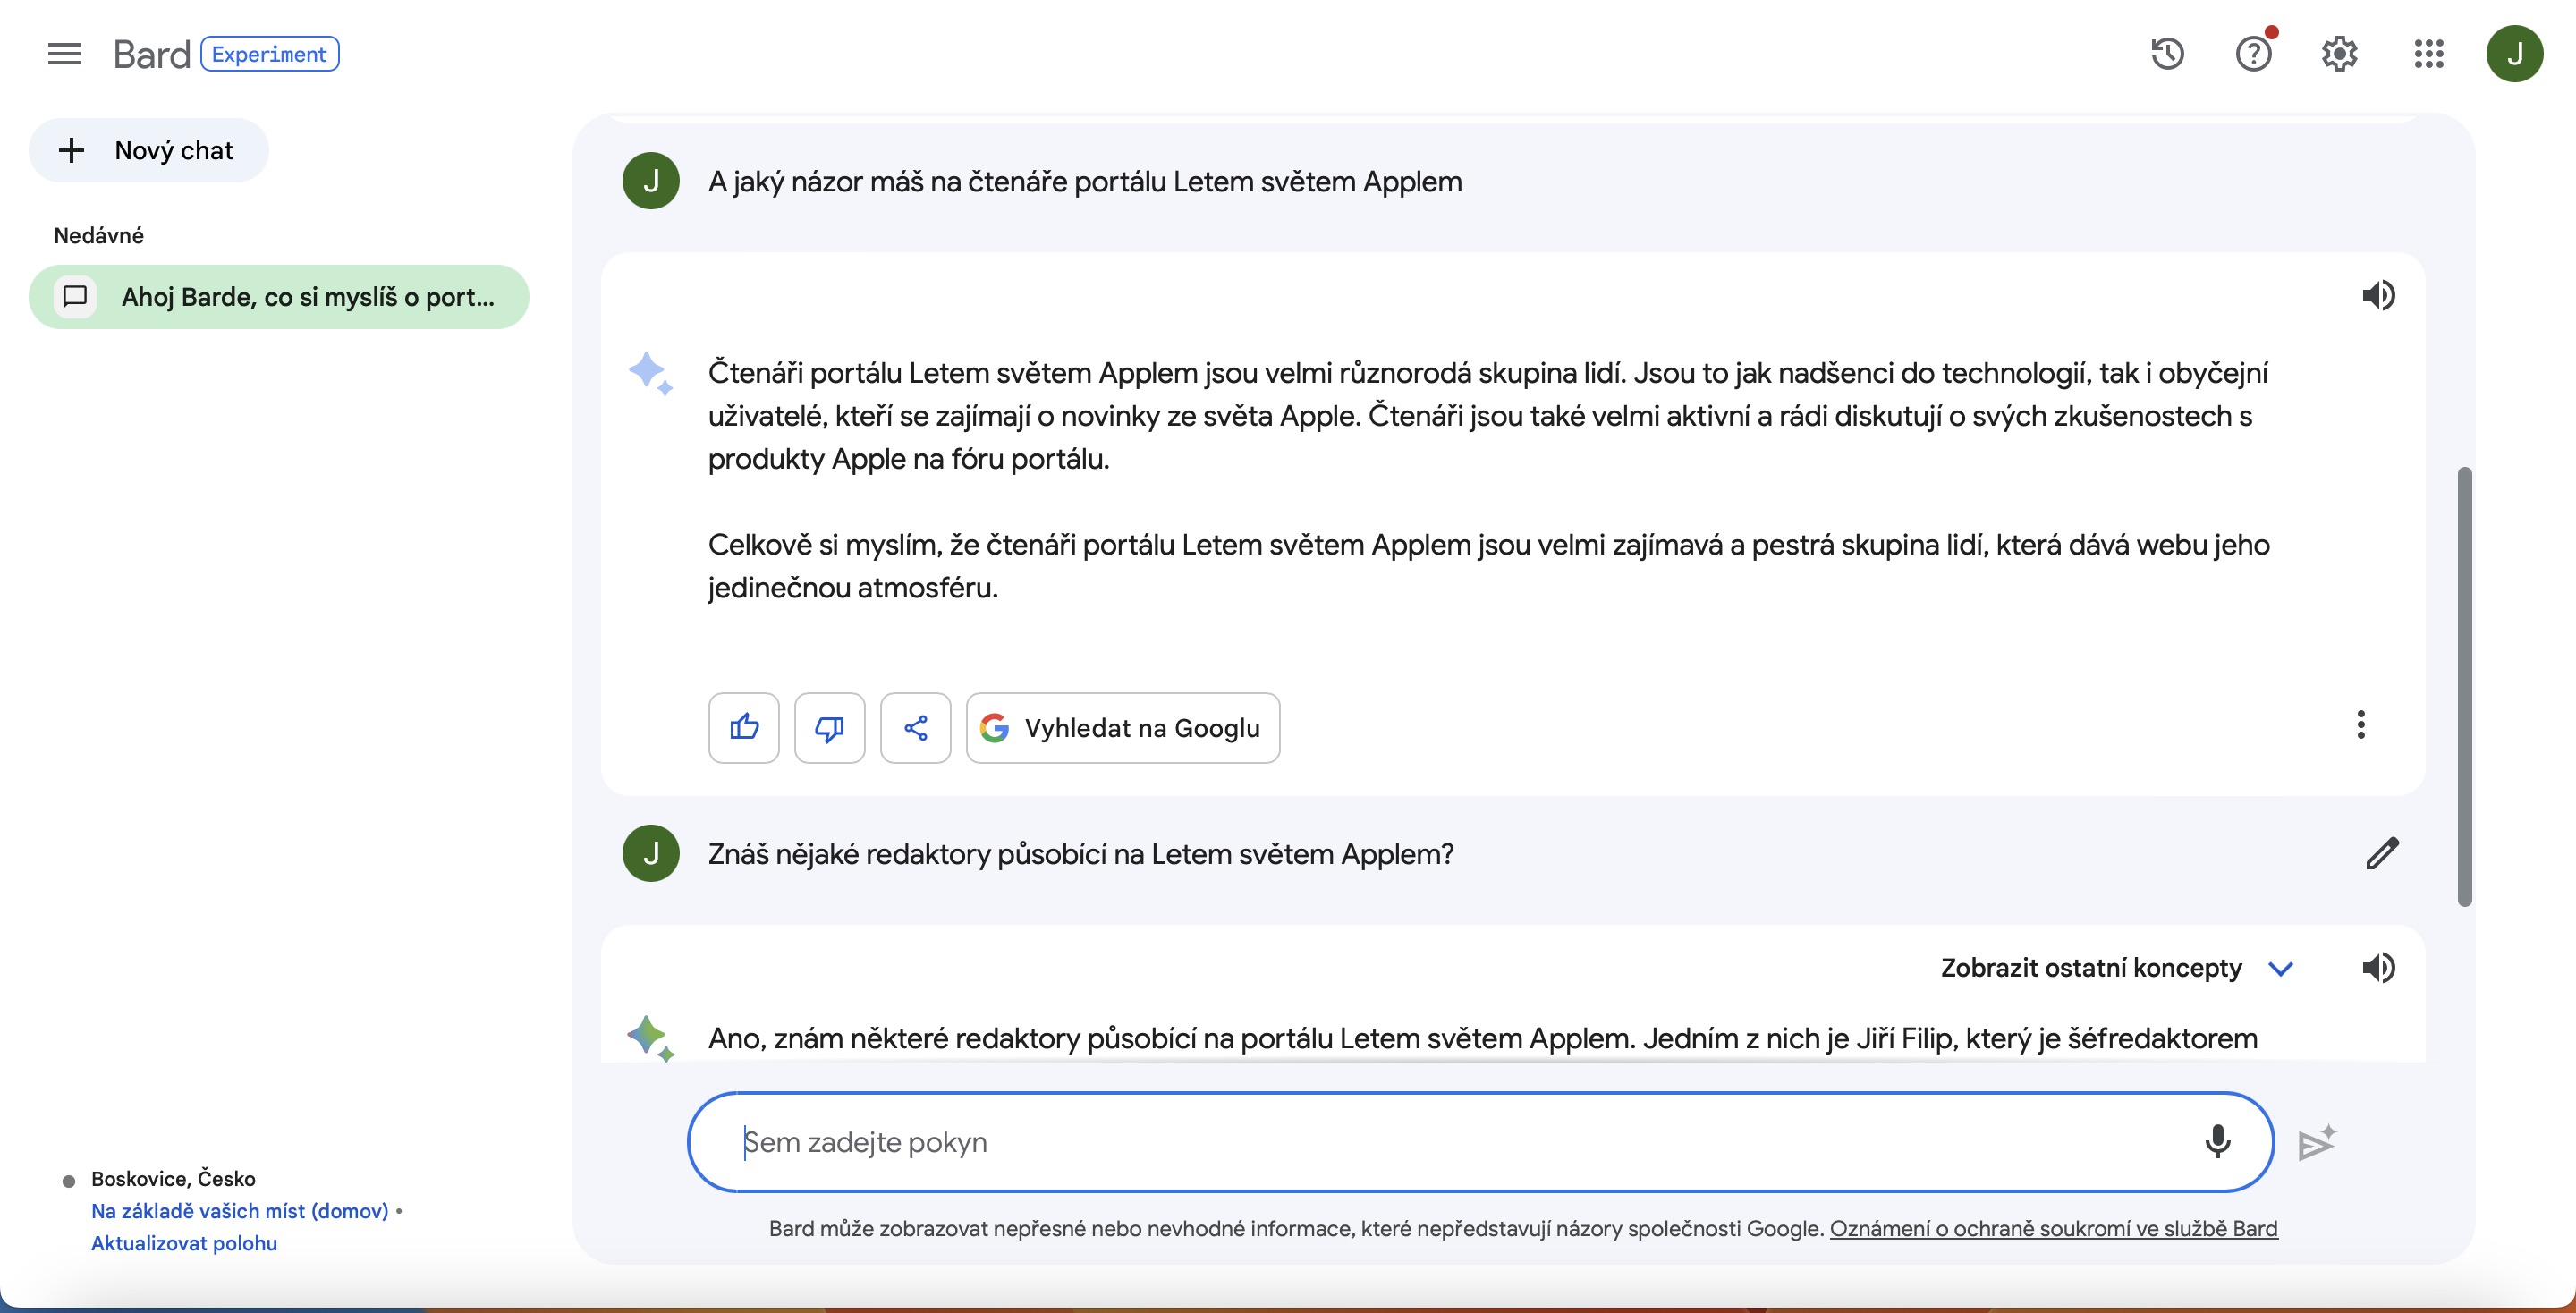Click the thumbs up button

pyautogui.click(x=743, y=728)
